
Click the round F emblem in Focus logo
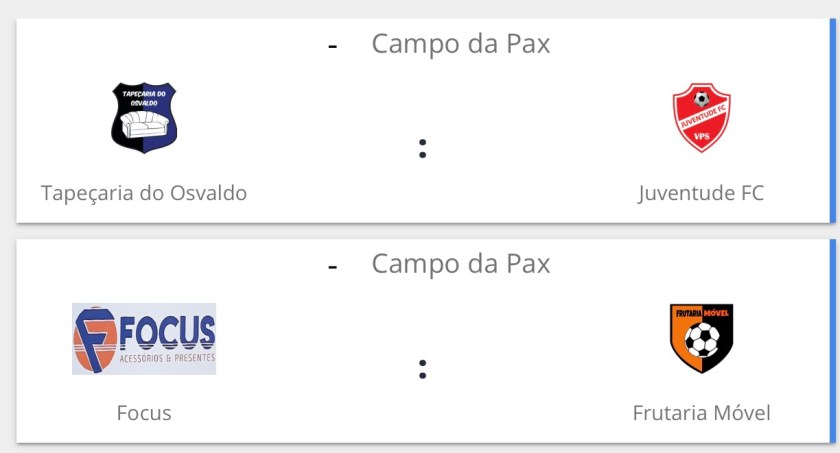point(93,339)
